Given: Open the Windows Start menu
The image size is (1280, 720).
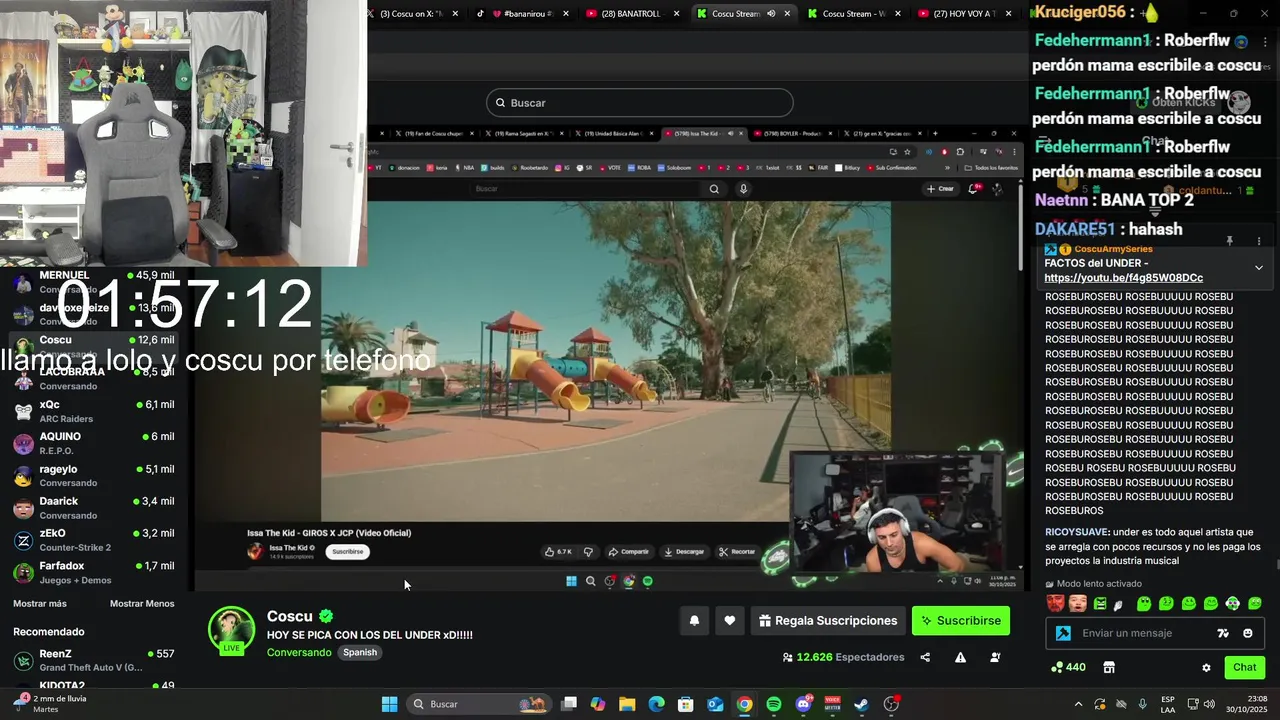Looking at the screenshot, I should point(389,704).
